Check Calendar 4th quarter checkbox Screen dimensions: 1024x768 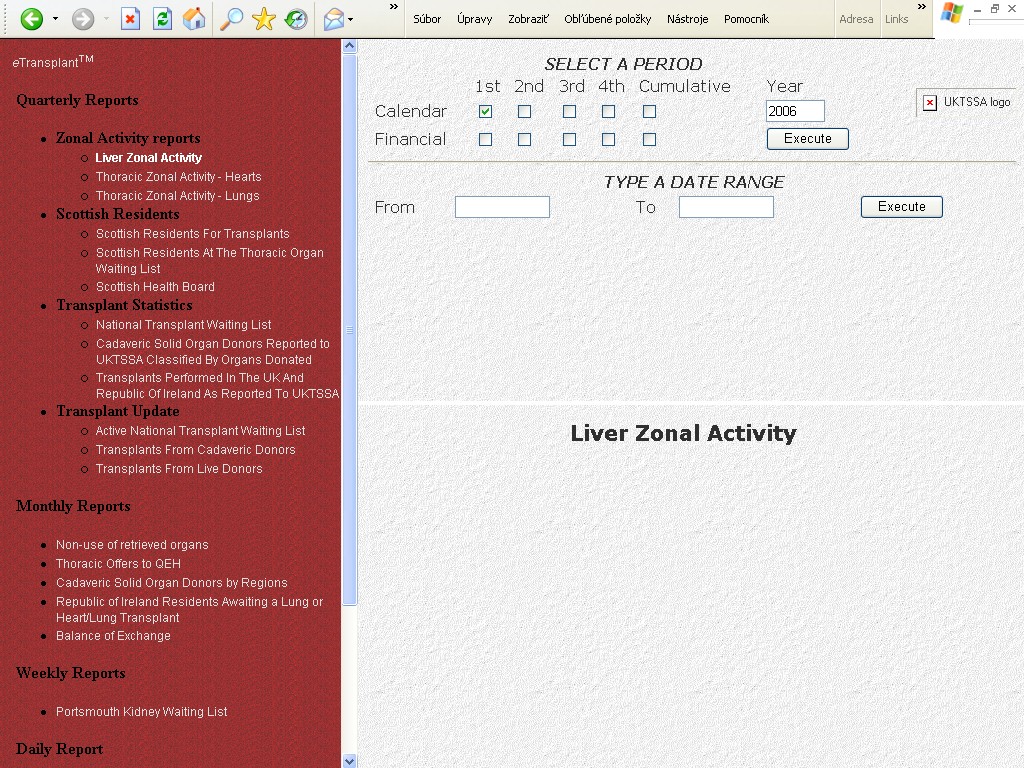point(609,112)
